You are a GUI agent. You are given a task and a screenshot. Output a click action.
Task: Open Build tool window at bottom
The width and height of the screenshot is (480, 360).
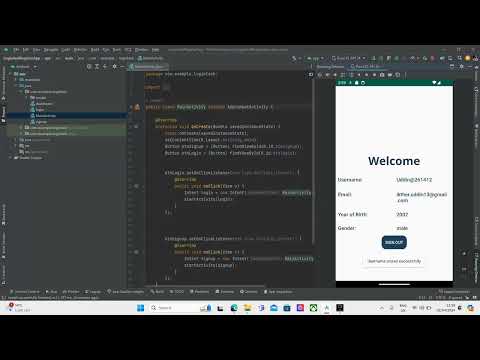pyautogui.click(x=157, y=292)
